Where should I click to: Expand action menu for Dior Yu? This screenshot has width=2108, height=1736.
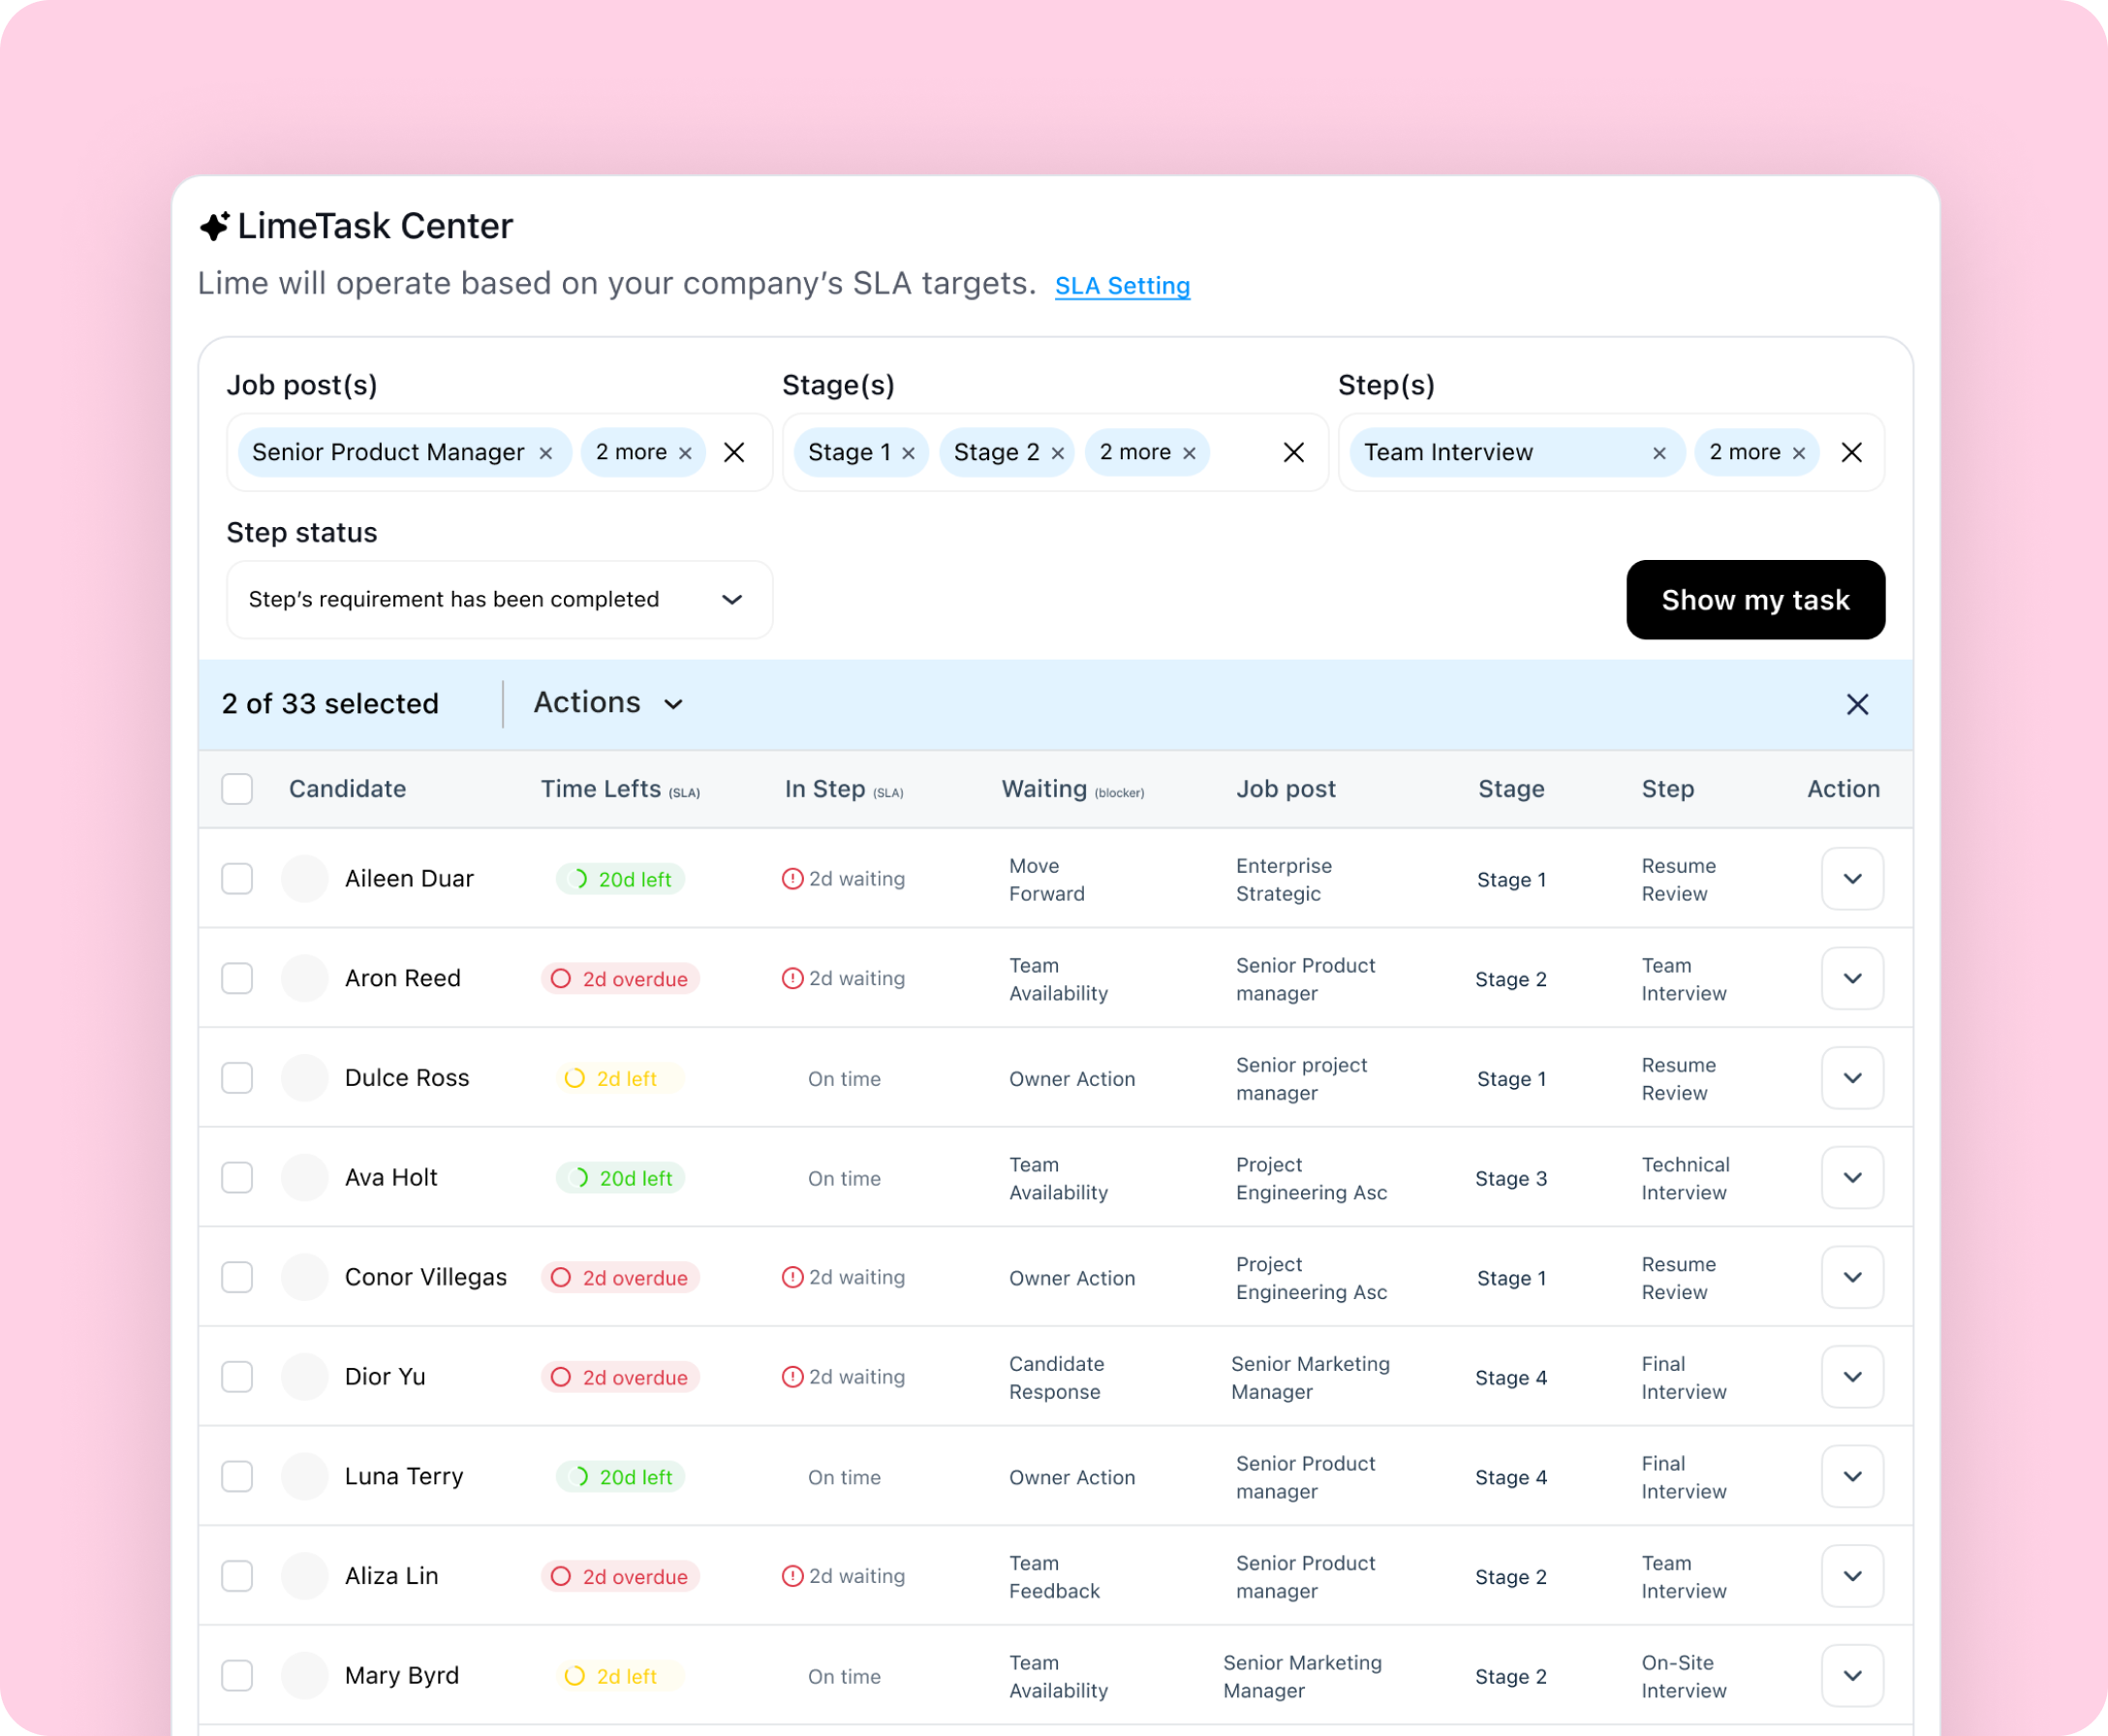tap(1853, 1377)
